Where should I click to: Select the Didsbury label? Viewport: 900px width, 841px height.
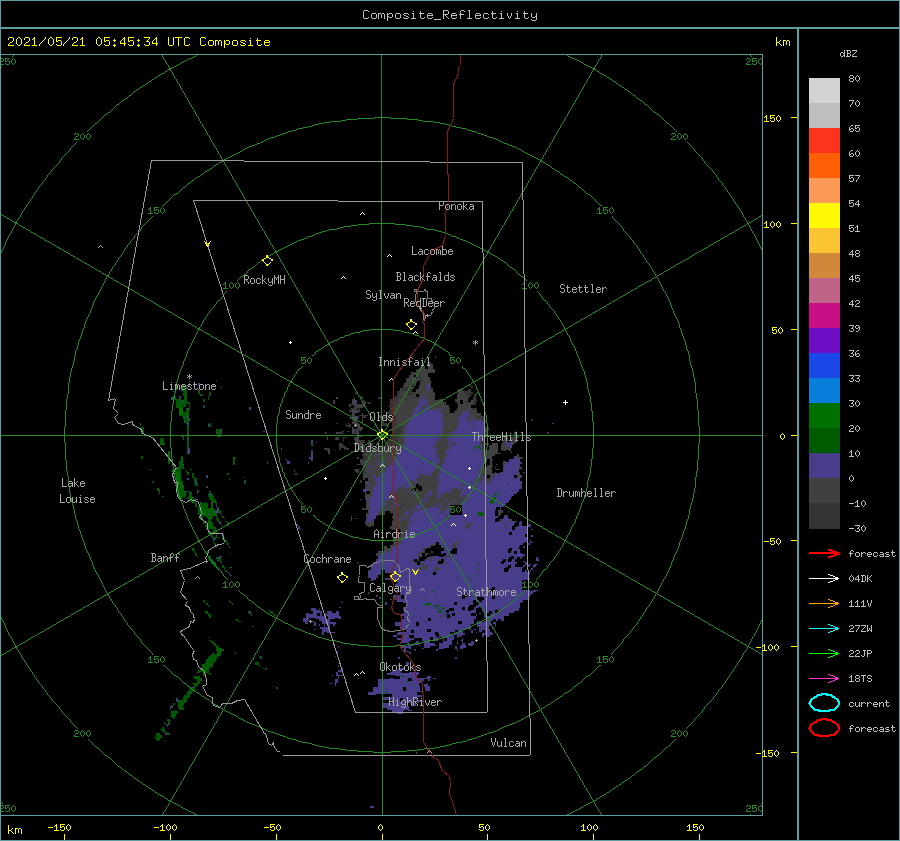click(x=378, y=448)
